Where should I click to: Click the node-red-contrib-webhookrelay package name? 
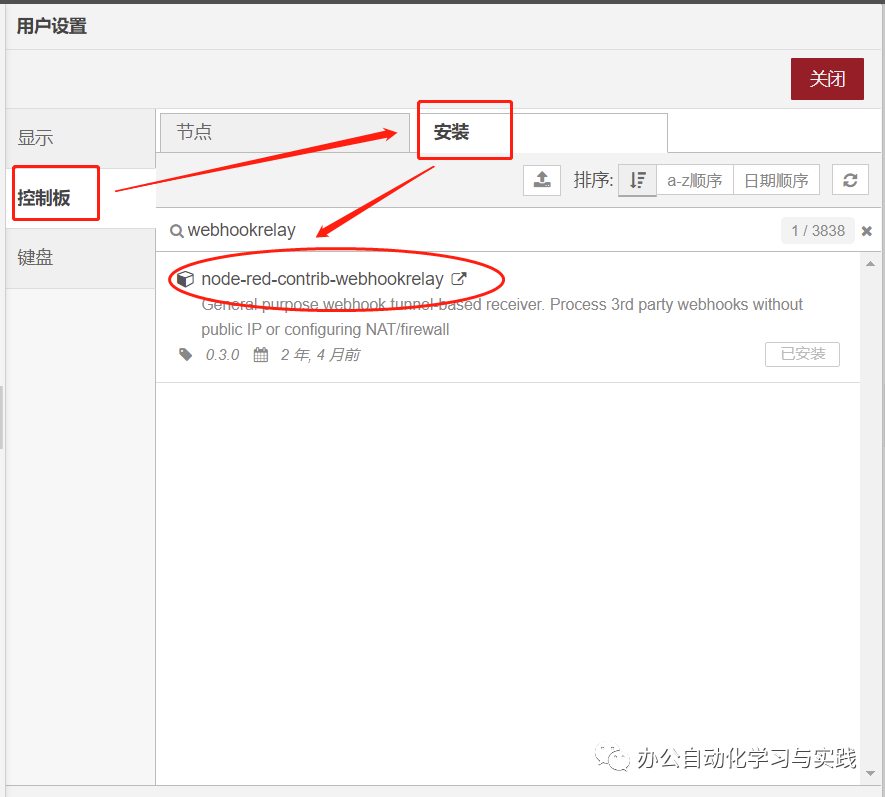[322, 279]
